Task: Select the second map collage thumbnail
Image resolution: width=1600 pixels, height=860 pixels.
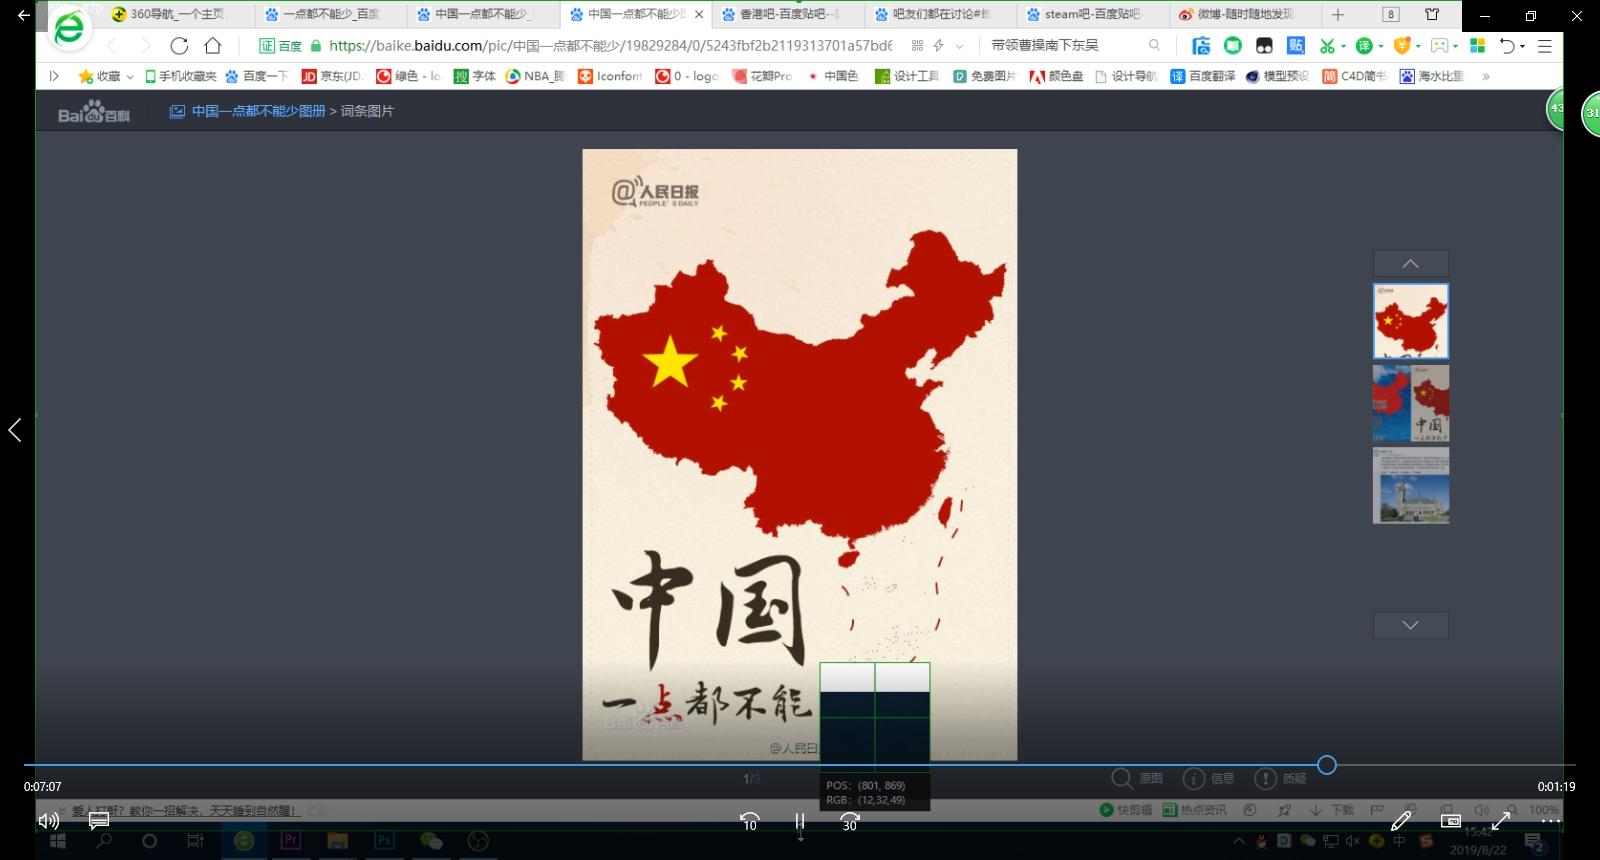Action: [1410, 403]
